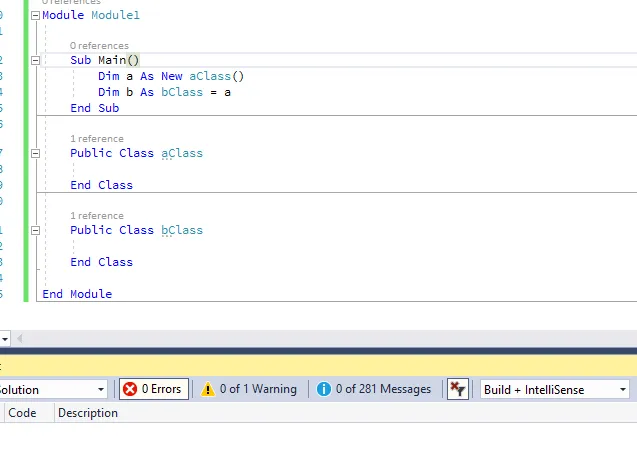Click the yellow warning triangle icon
This screenshot has height=453, width=637.
208,389
